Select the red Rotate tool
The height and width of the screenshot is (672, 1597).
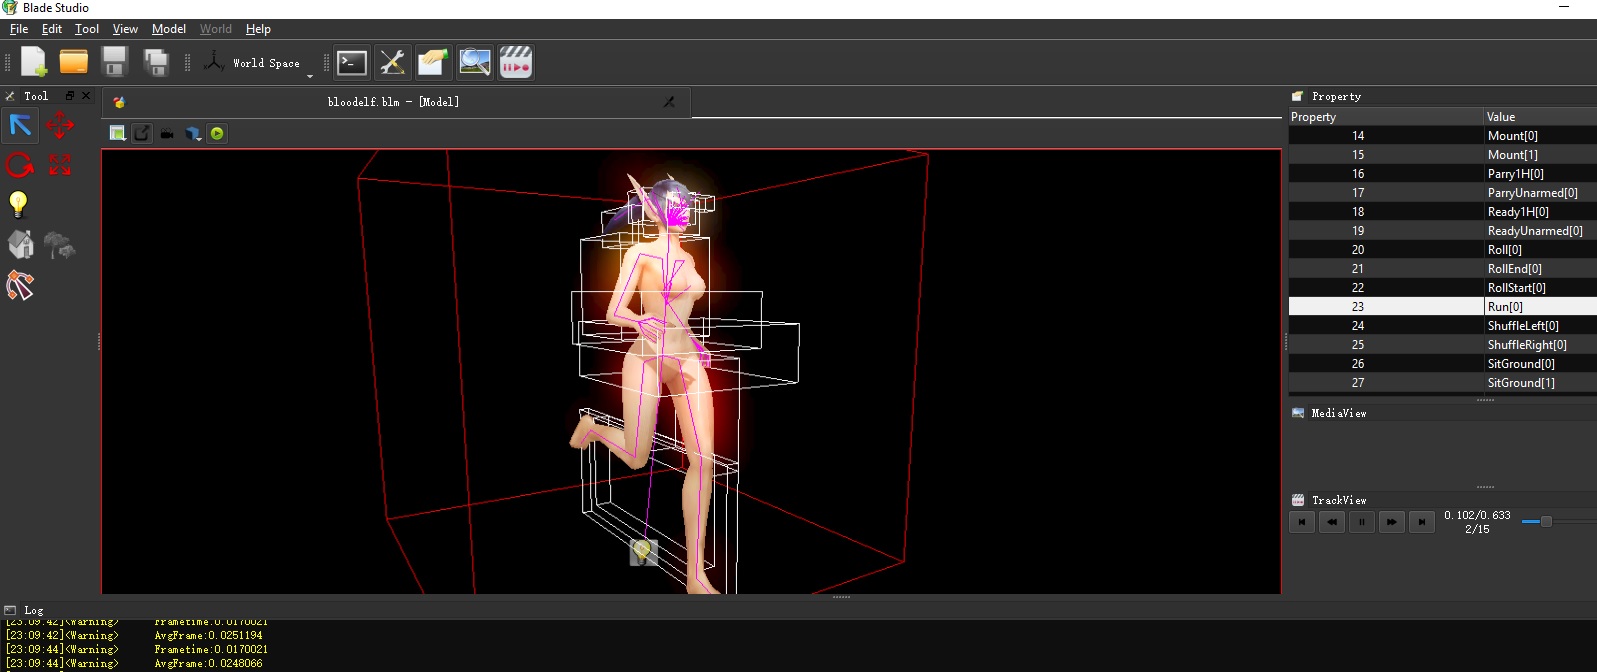[x=20, y=165]
